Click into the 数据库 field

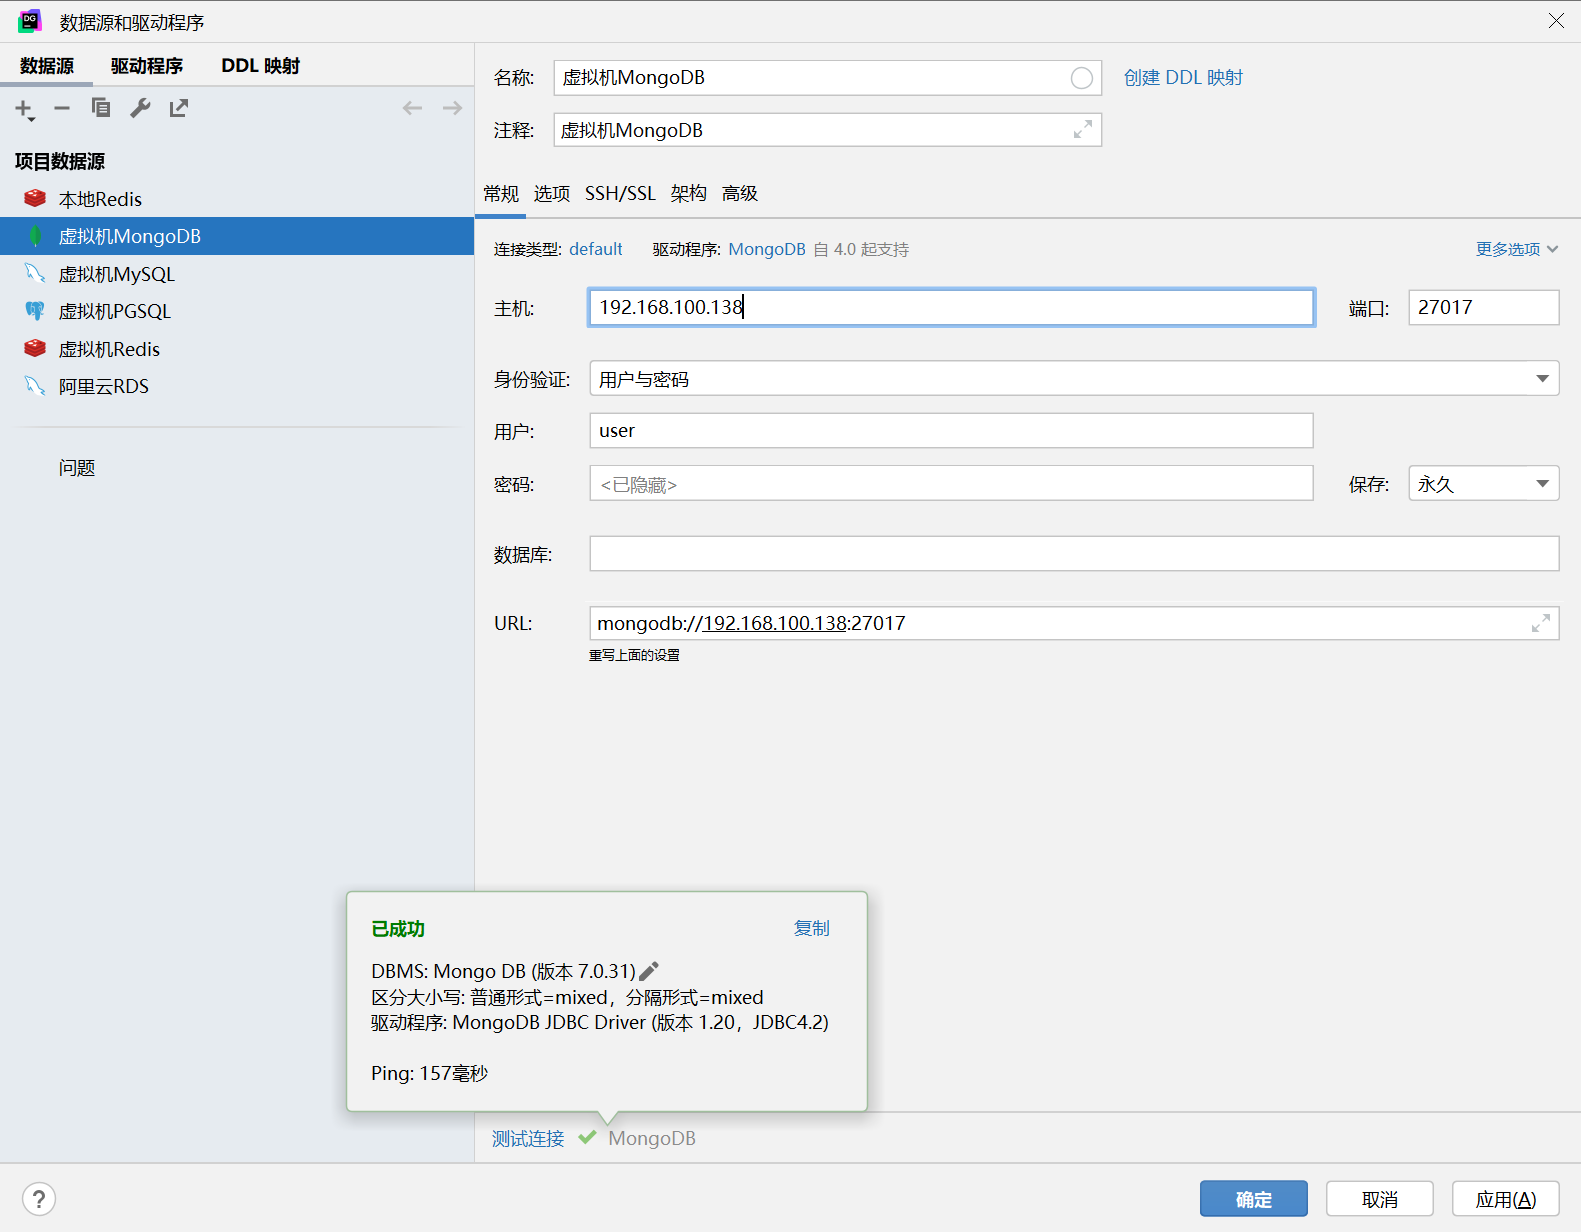click(1074, 554)
